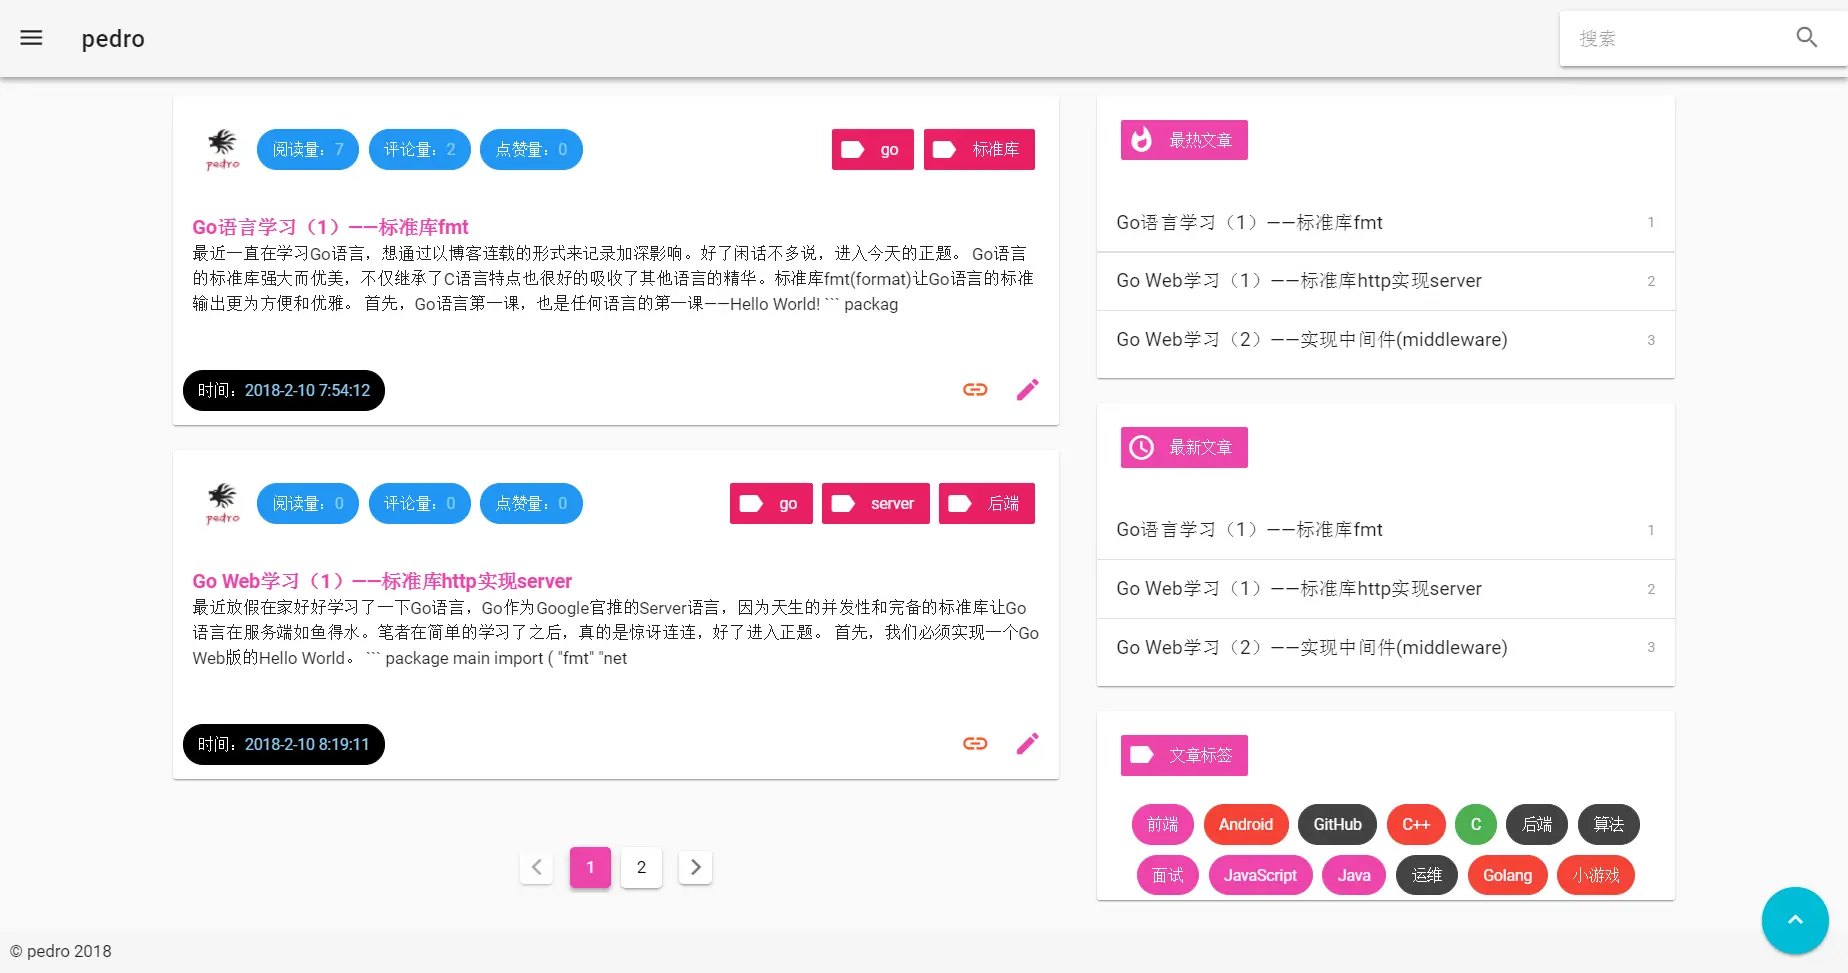The width and height of the screenshot is (1848, 973).
Task: Select the 后端 chip in tag cloud
Action: 1537,824
